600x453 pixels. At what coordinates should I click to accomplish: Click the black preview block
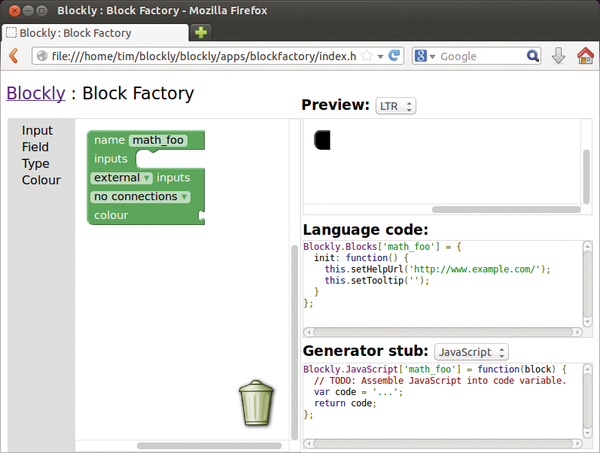(322, 140)
